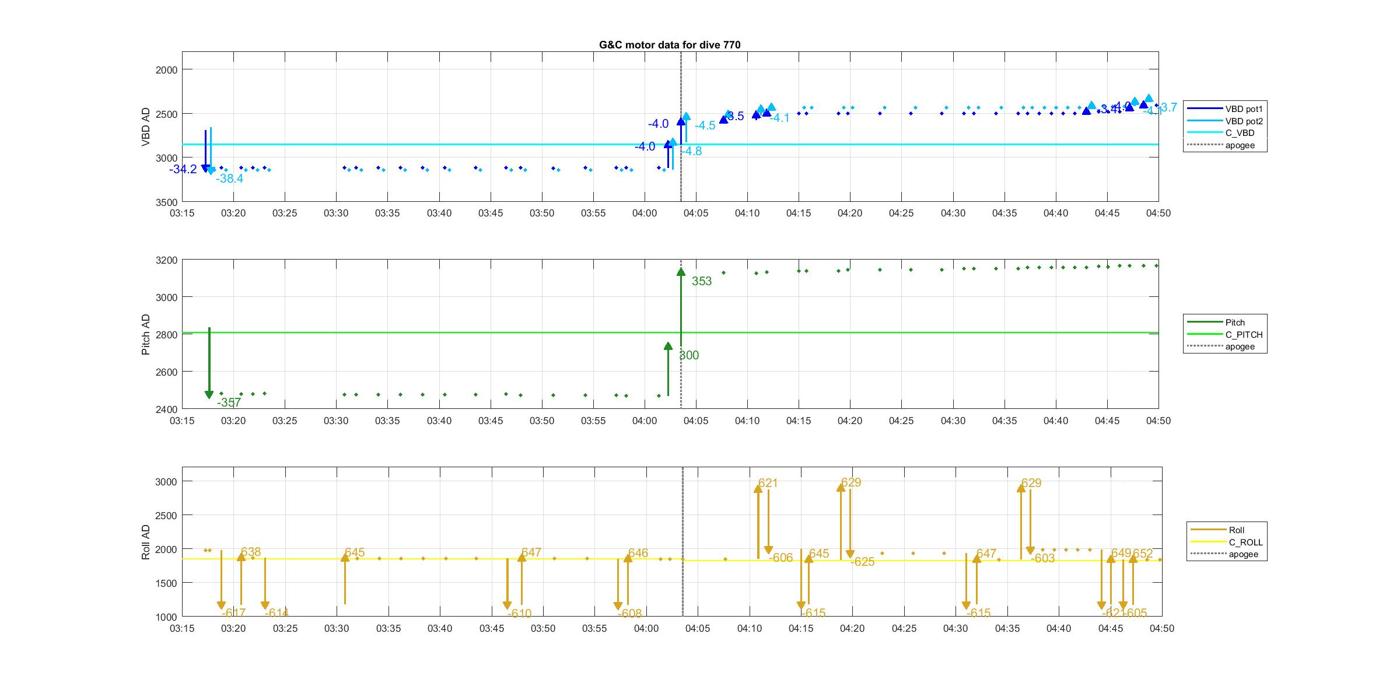Click the '-606' roll move label

point(781,558)
